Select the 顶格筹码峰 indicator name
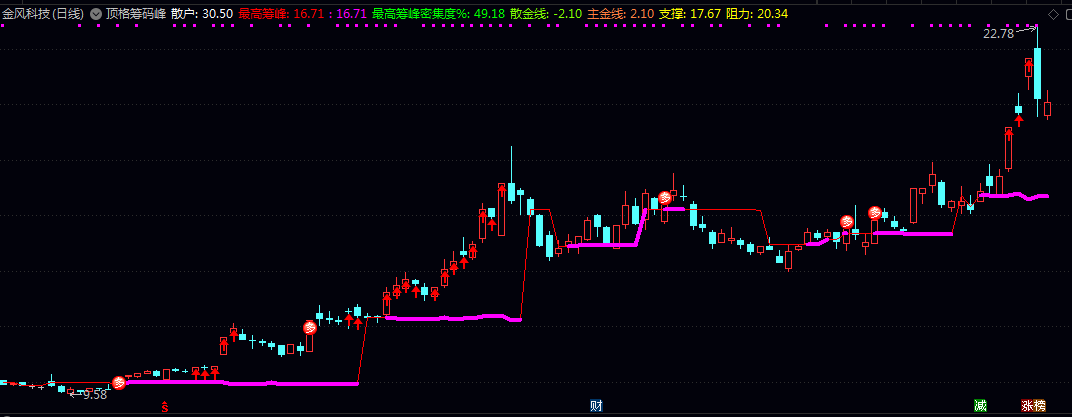The width and height of the screenshot is (1072, 417). 135,14
